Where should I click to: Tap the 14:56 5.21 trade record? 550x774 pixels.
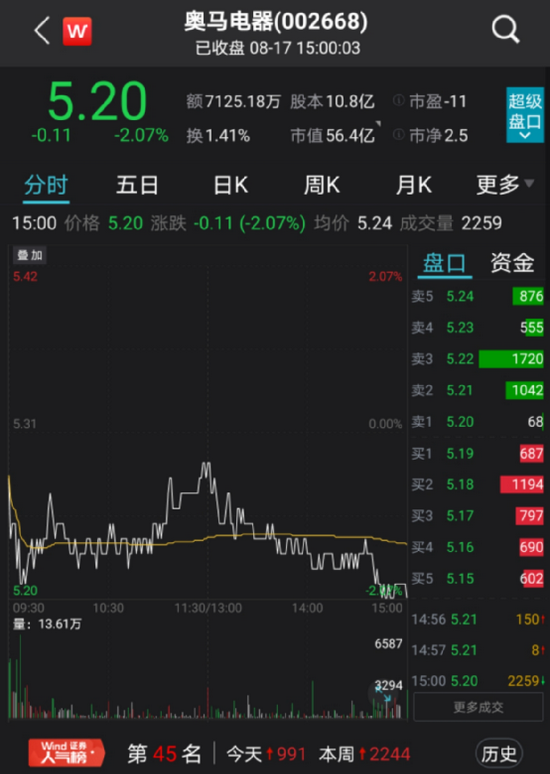coord(478,619)
